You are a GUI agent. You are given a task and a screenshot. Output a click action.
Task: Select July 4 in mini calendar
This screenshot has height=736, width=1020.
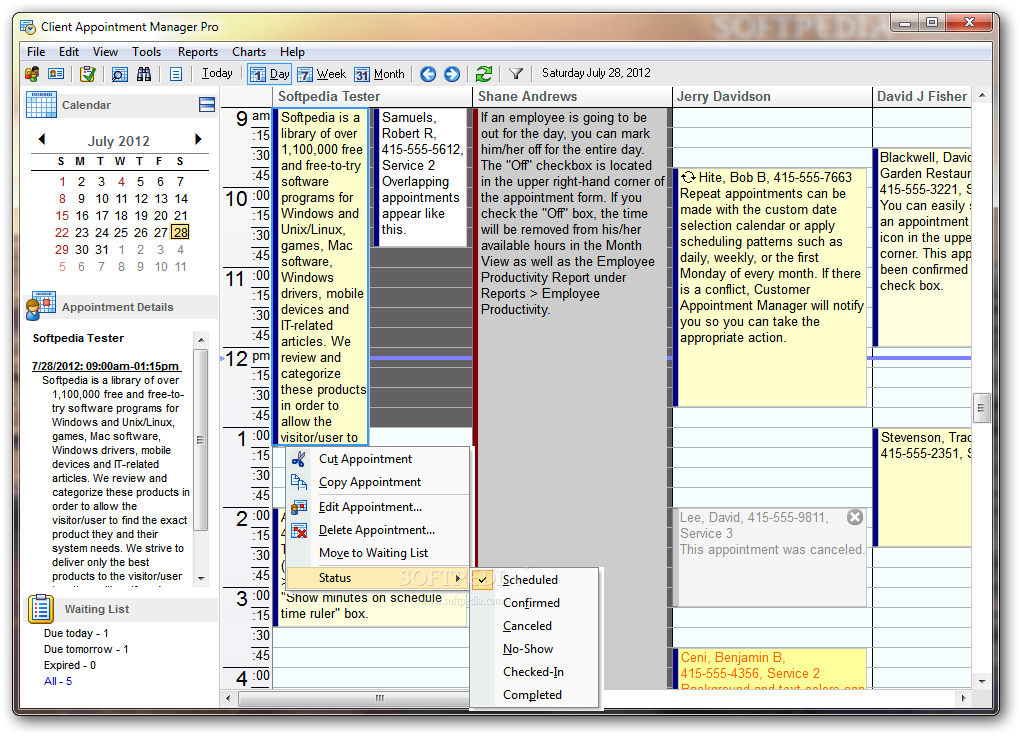[121, 182]
